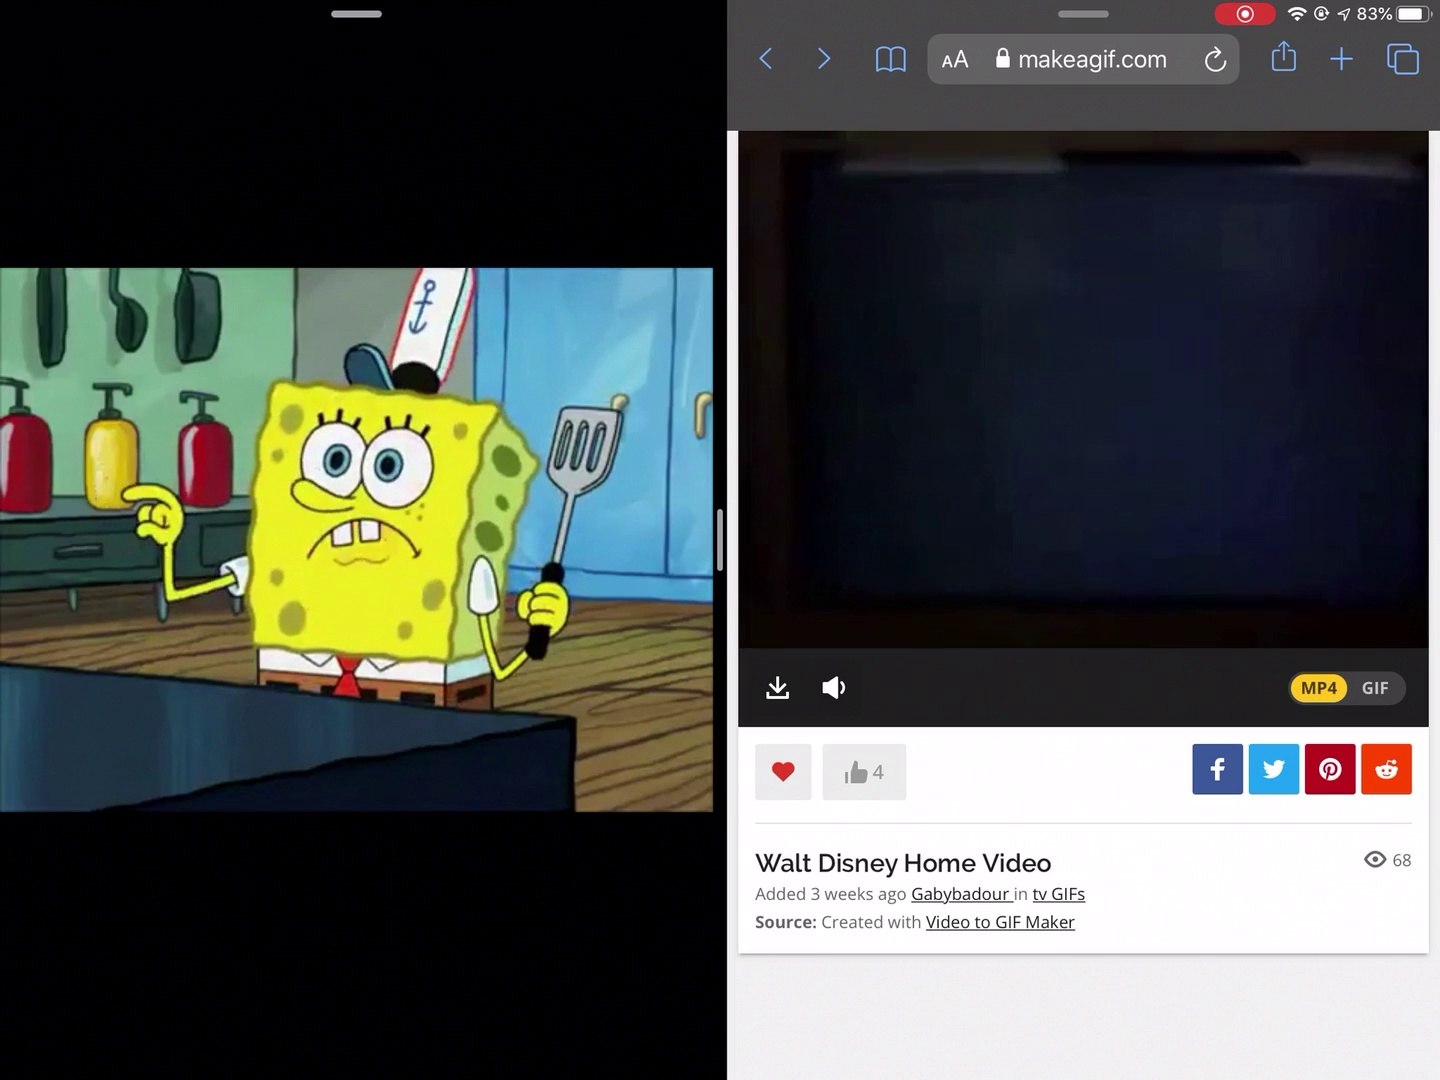Switch to GIF format
Viewport: 1440px width, 1080px height.
(1375, 688)
